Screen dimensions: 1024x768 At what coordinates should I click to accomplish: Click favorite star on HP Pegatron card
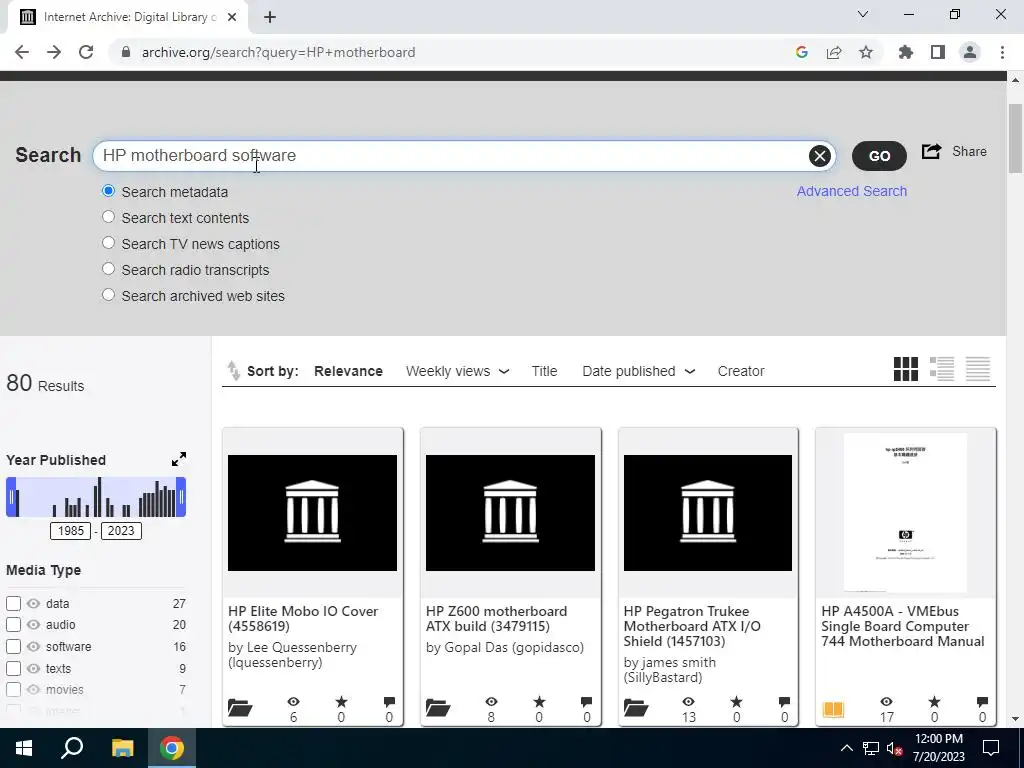click(x=737, y=702)
